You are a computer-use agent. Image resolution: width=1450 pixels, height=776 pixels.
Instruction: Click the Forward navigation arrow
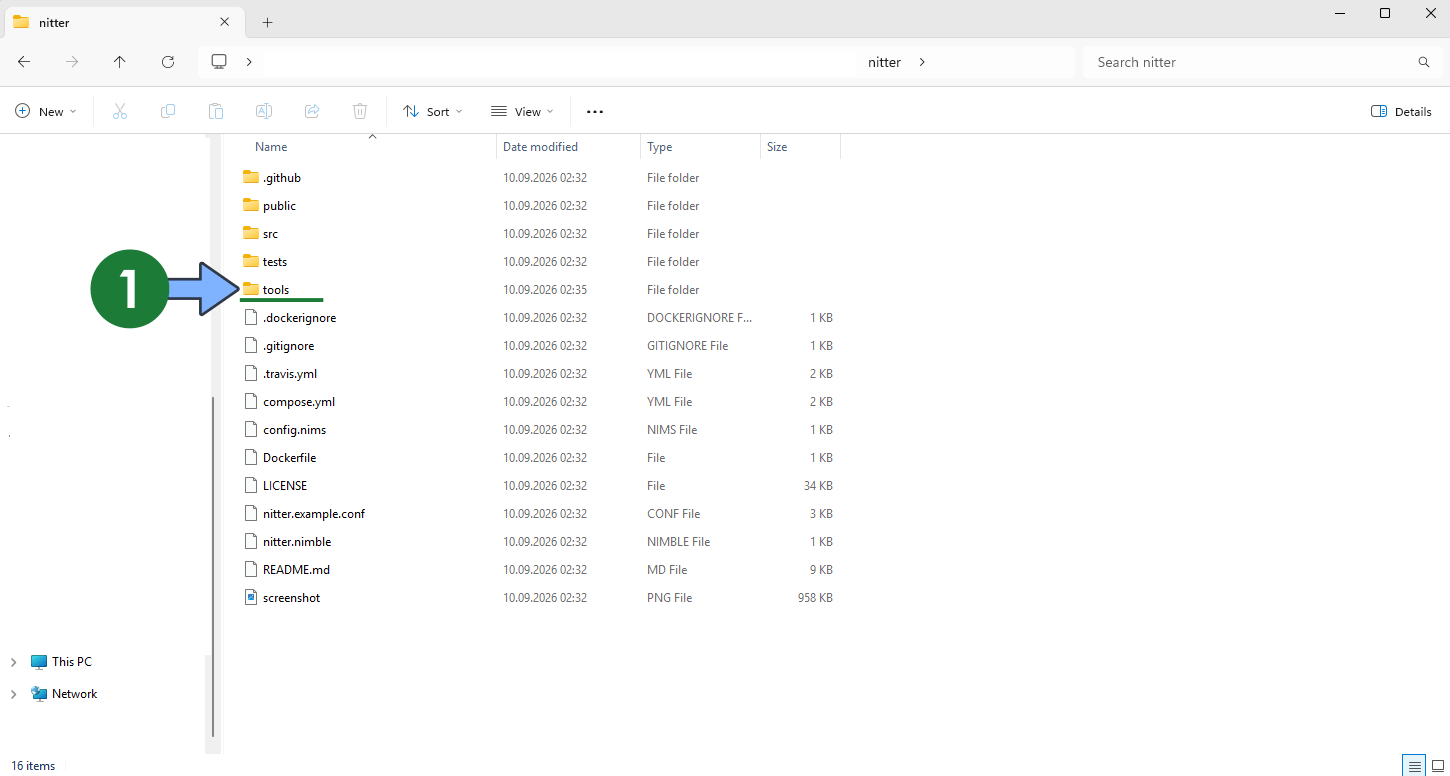72,62
